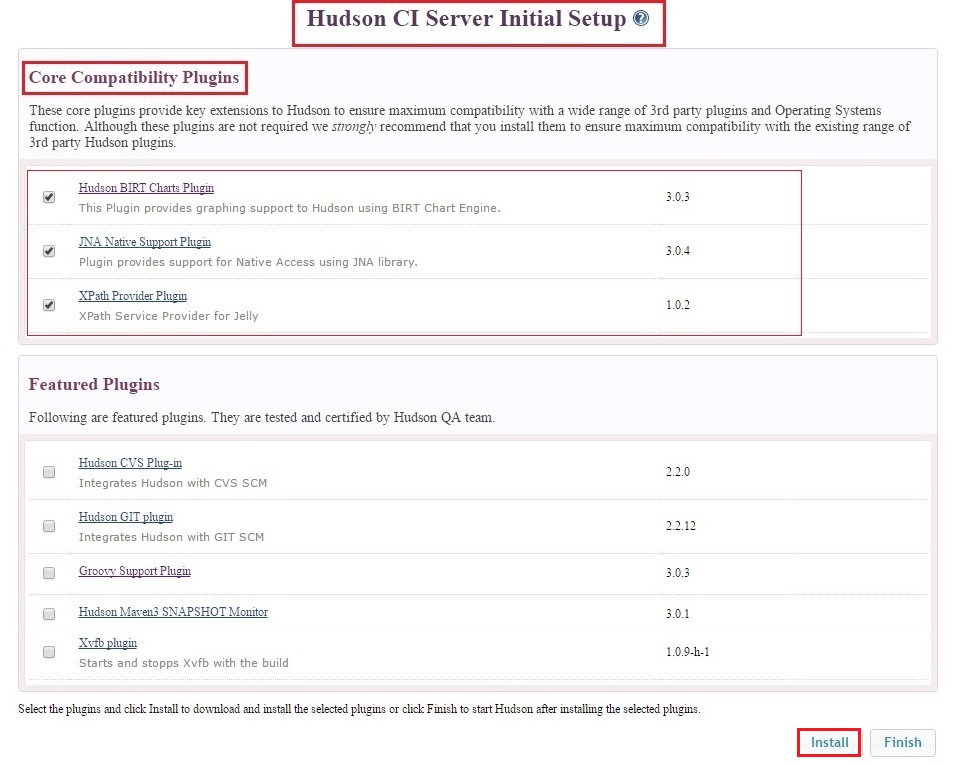This screenshot has width=960, height=766.
Task: Select the Groovy Support Plugin checkbox
Action: point(49,573)
